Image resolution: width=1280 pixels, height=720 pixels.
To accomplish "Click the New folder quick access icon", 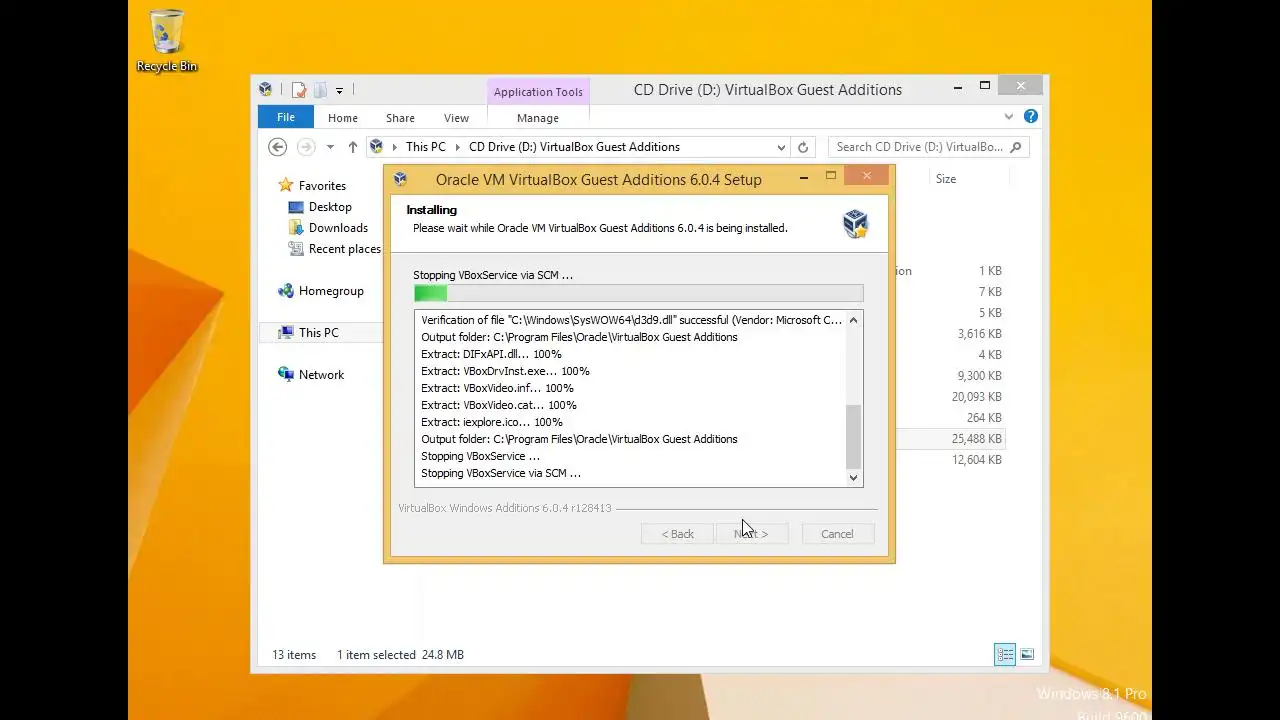I will [x=320, y=90].
